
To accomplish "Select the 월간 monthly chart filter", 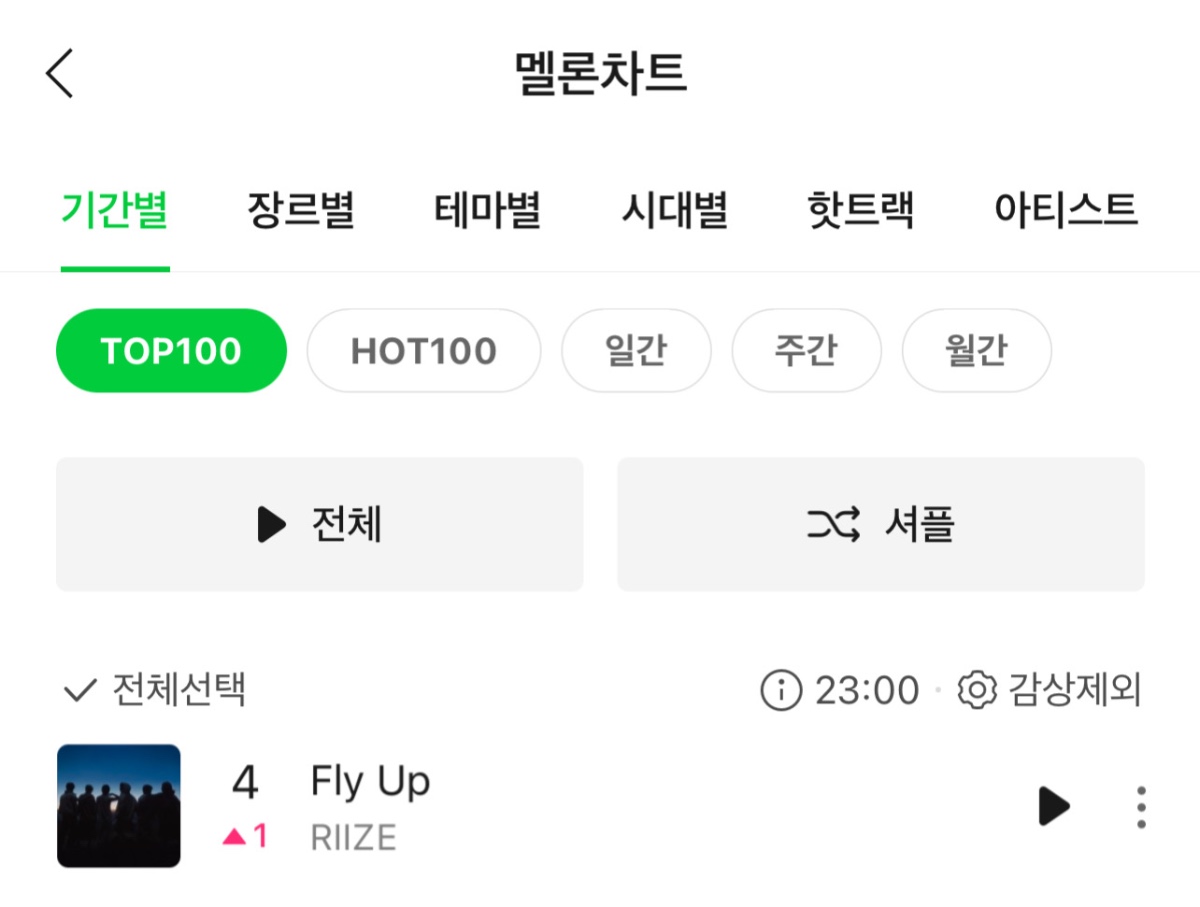I will pos(976,351).
